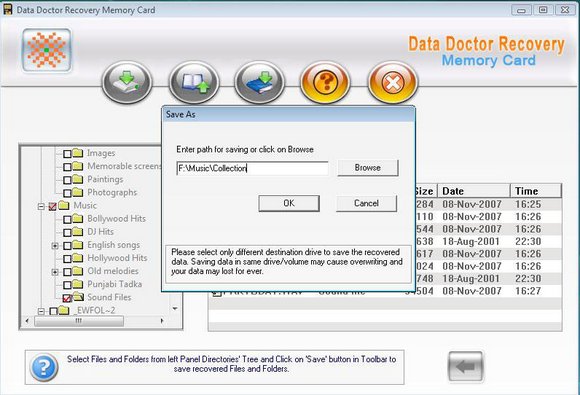Toggle the Music folder checkbox

[53, 206]
